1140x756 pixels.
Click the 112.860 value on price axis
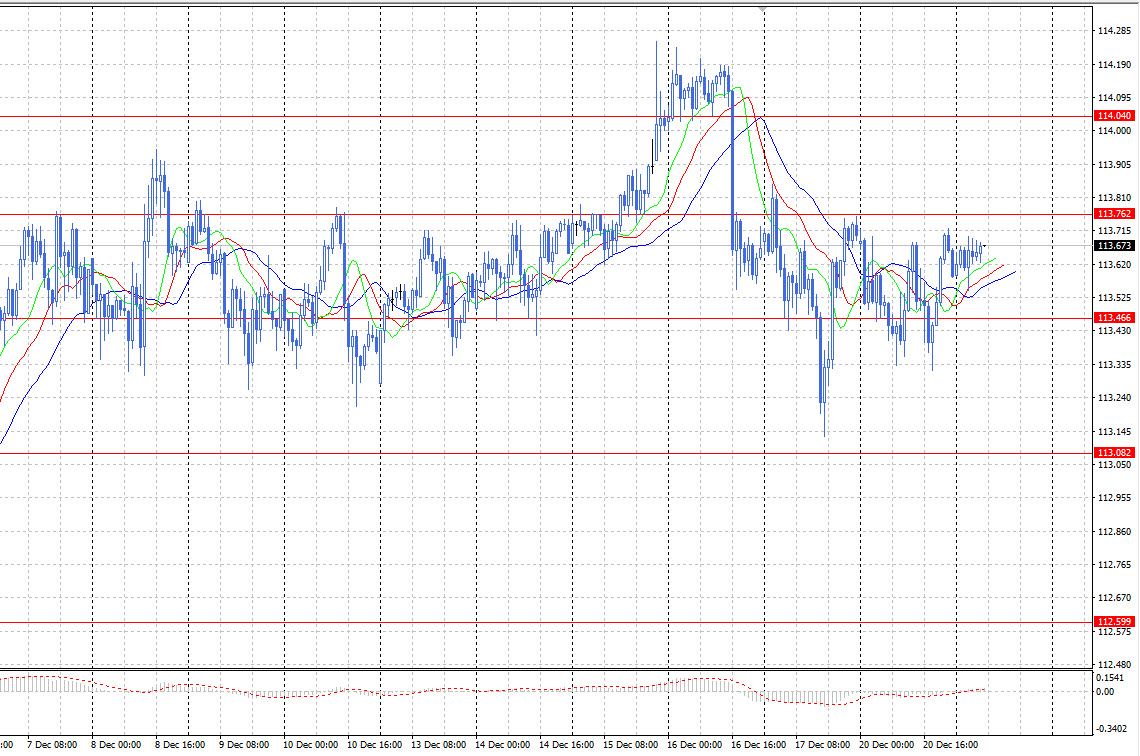(x=1115, y=531)
